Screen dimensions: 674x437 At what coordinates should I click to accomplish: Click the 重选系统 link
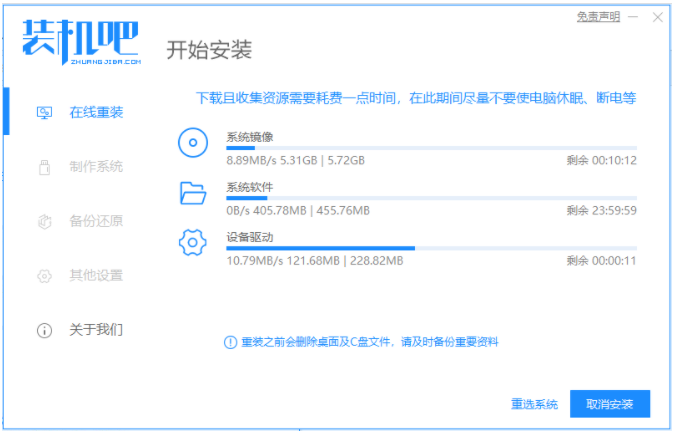point(533,404)
